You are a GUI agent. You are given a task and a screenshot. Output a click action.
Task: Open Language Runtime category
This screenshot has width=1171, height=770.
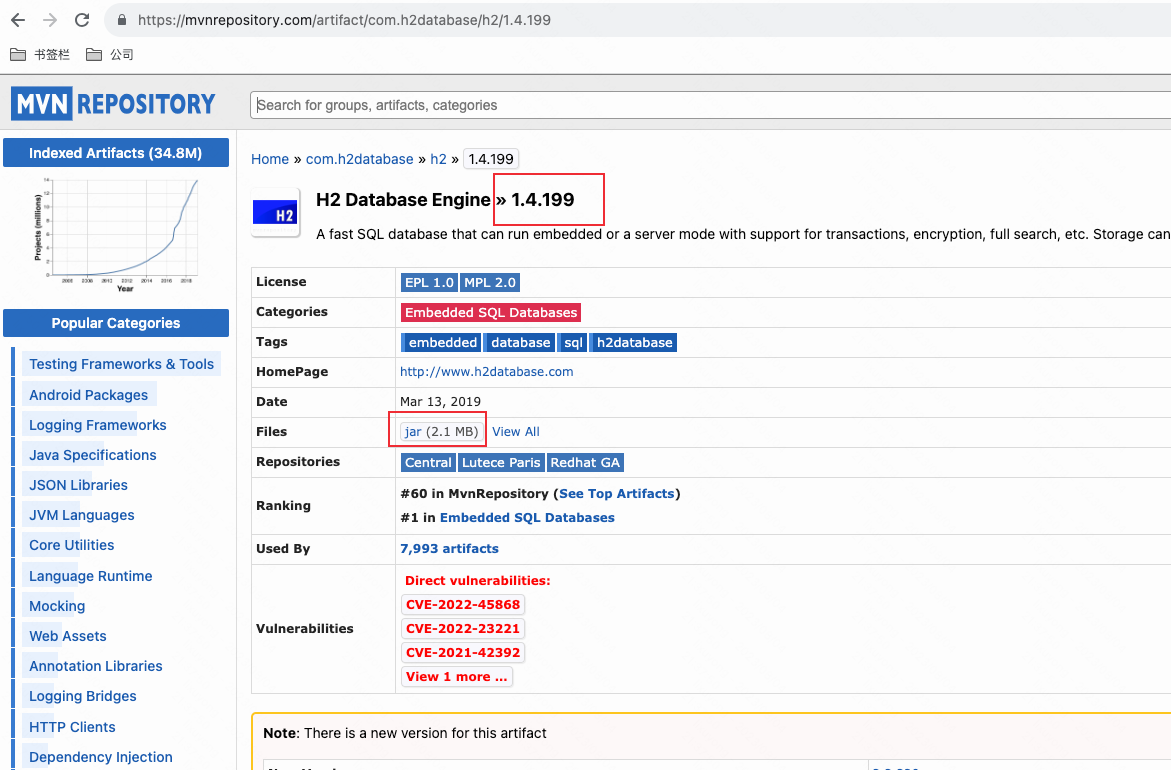tap(90, 577)
